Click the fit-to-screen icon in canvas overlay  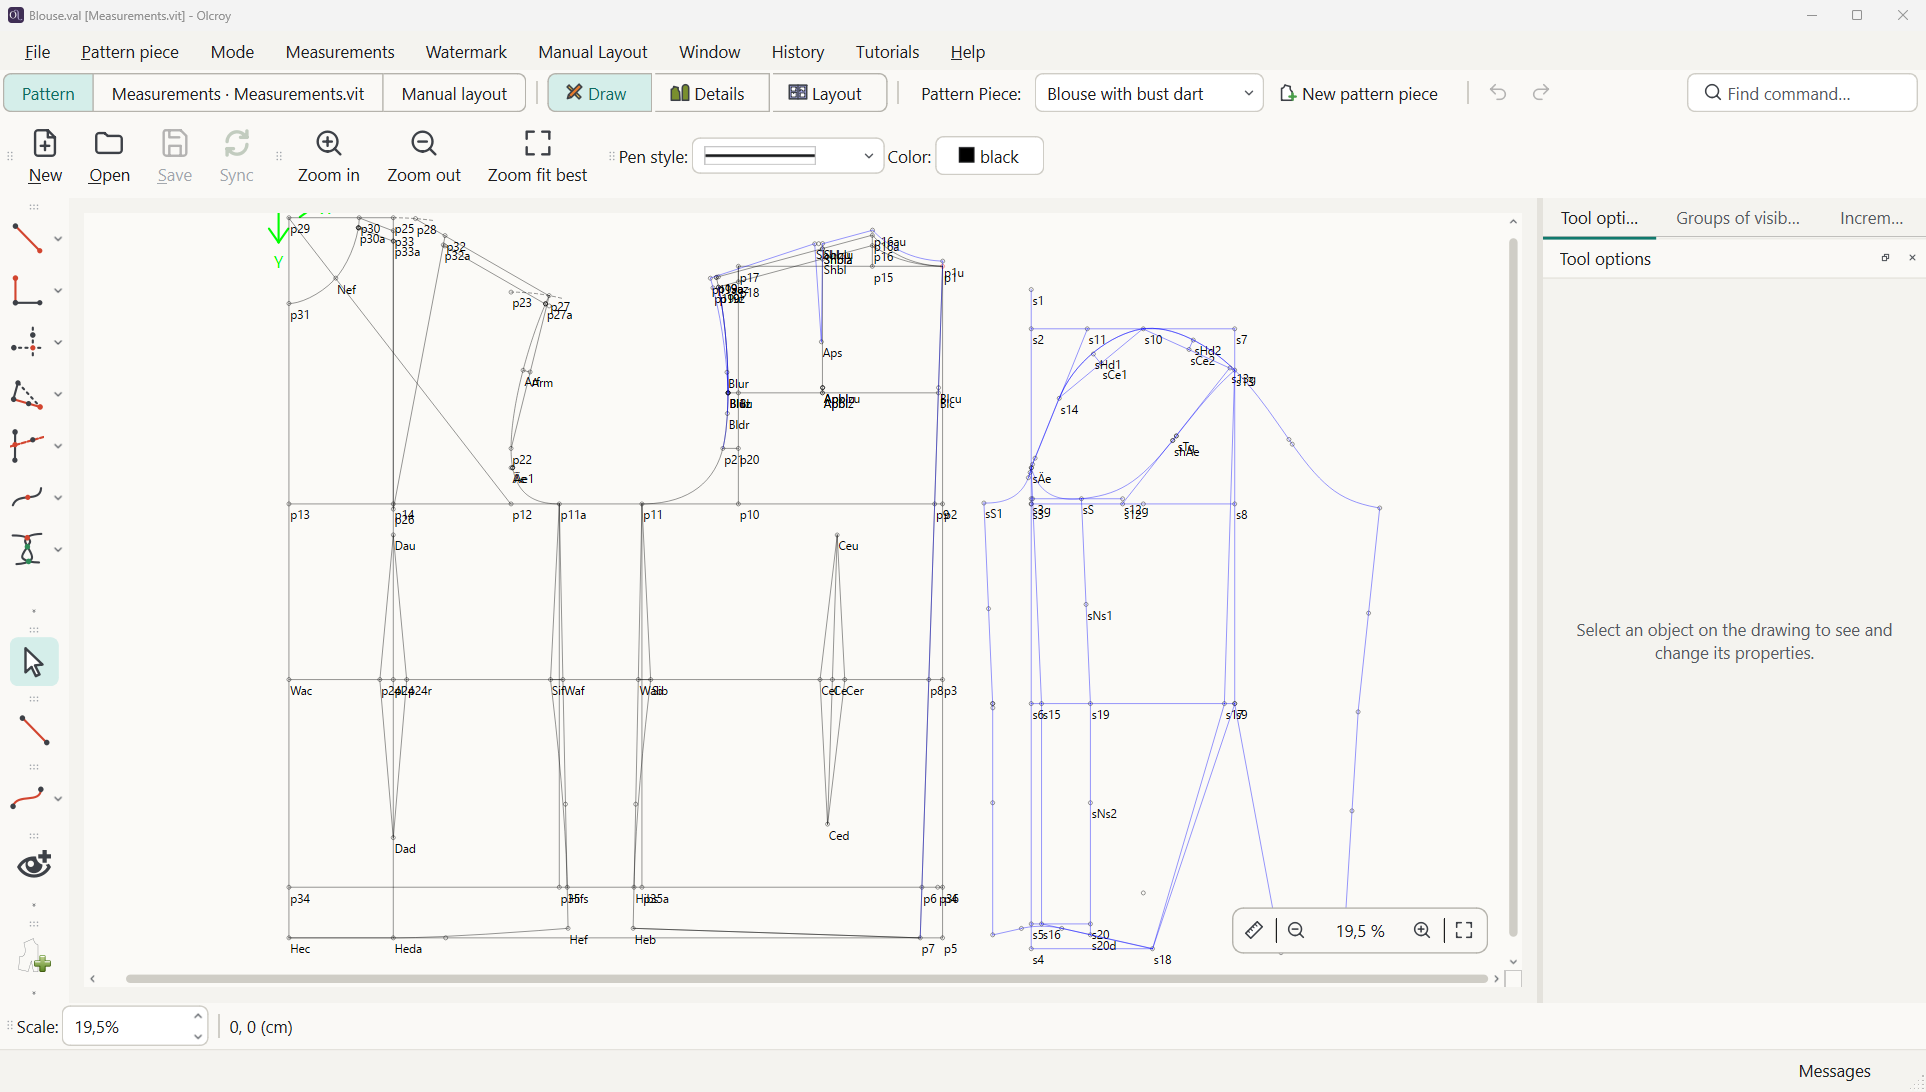pos(1464,931)
